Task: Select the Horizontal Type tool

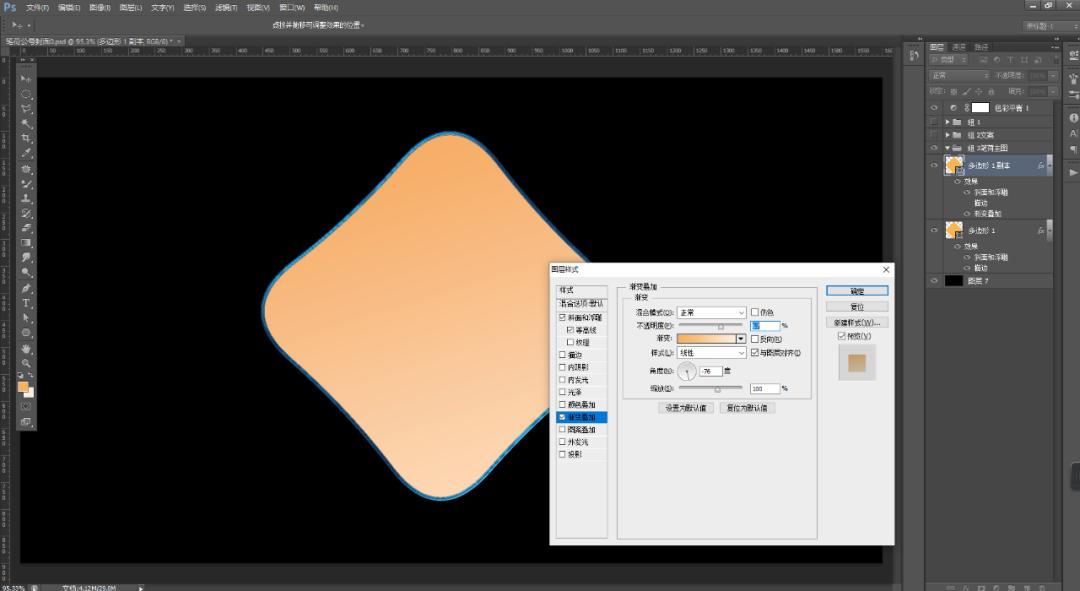Action: [26, 302]
